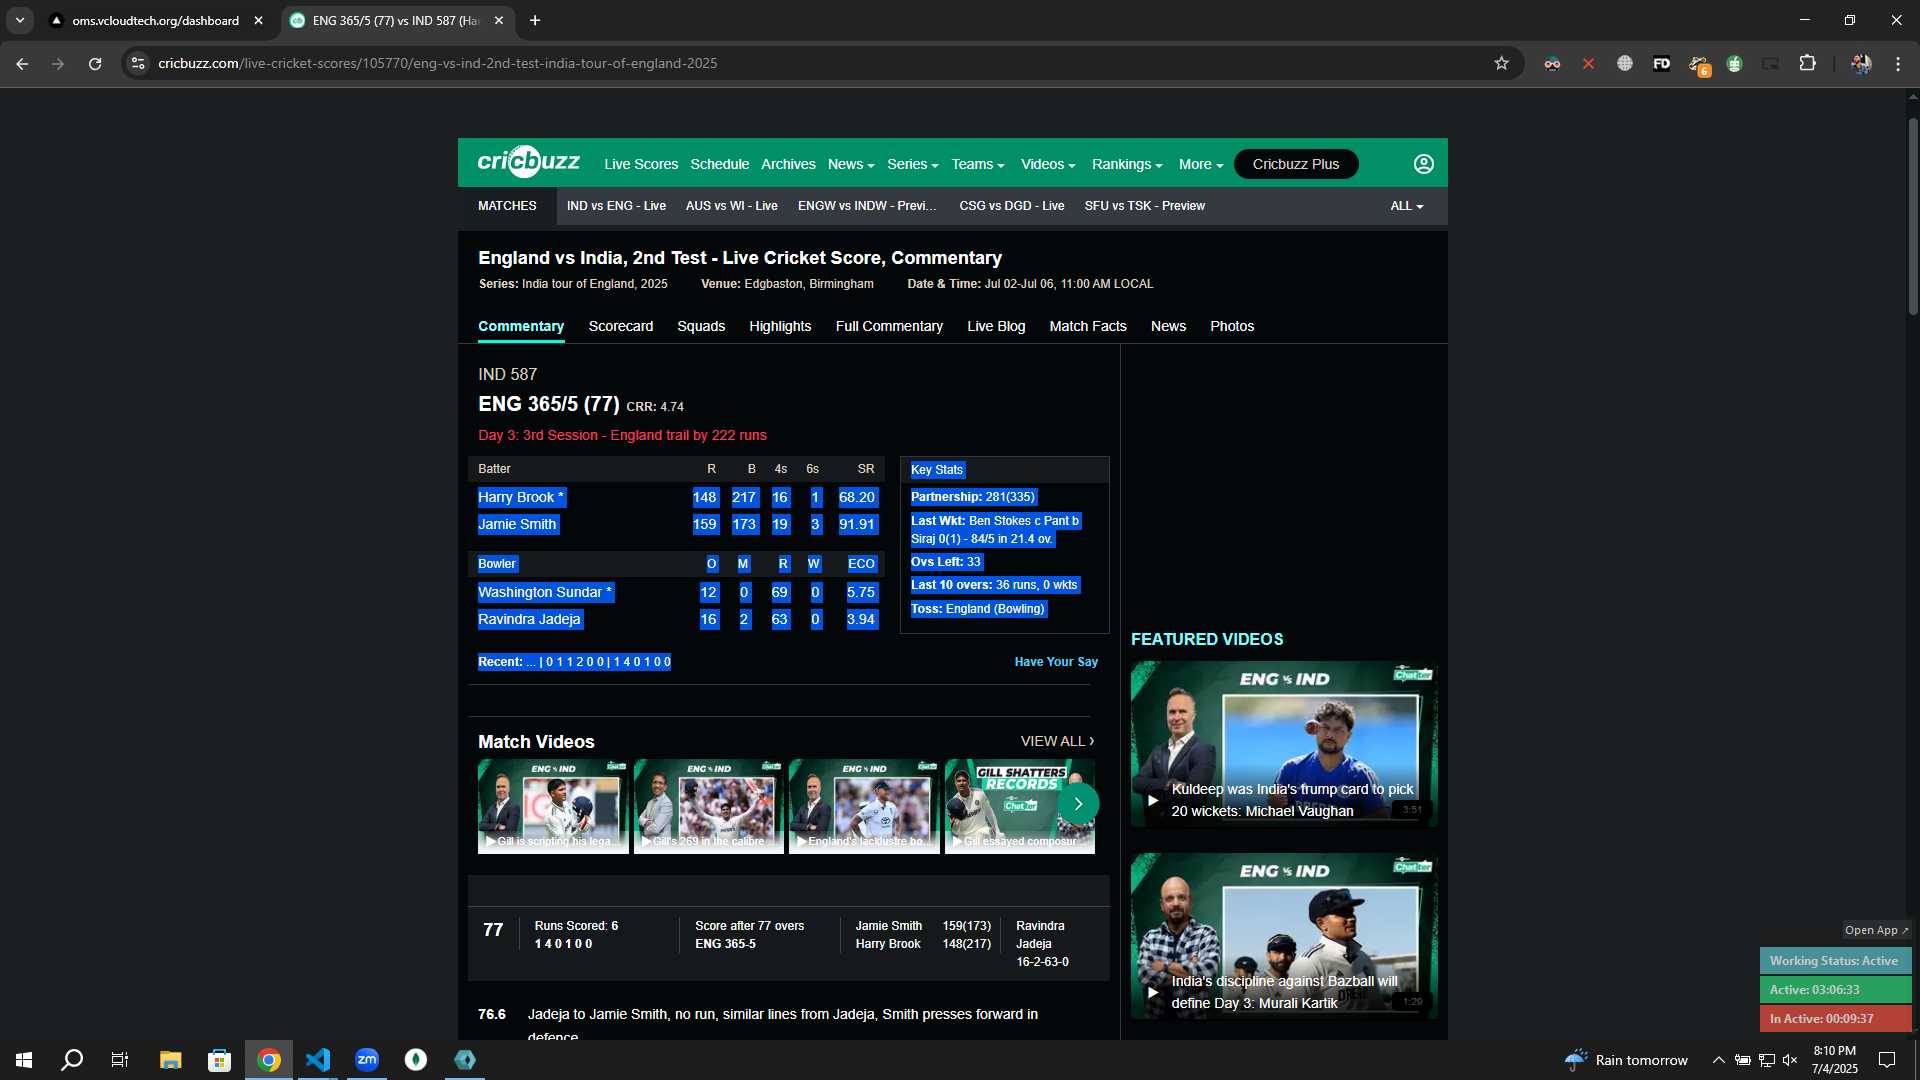Open the tab search dropdown arrow

coord(20,20)
